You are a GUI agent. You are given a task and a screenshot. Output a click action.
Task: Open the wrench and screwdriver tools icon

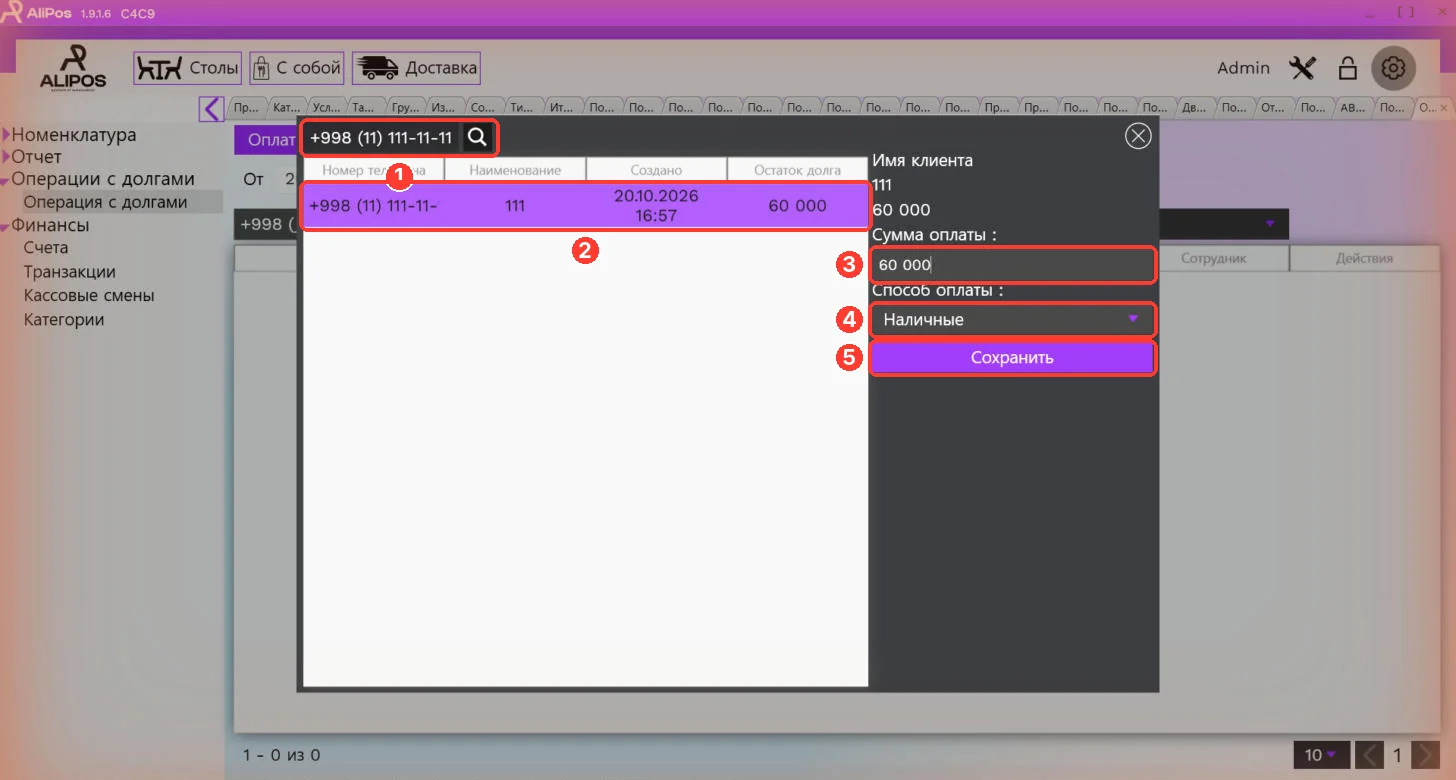pyautogui.click(x=1303, y=68)
